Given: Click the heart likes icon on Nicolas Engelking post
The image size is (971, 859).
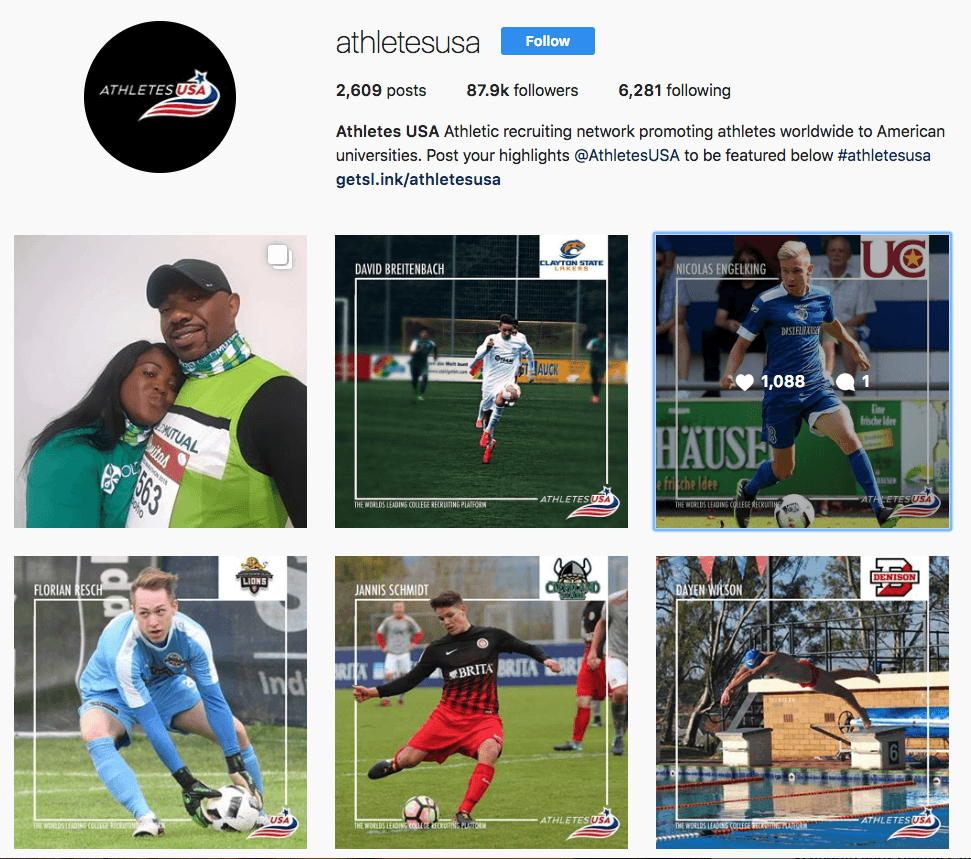Looking at the screenshot, I should (x=744, y=382).
